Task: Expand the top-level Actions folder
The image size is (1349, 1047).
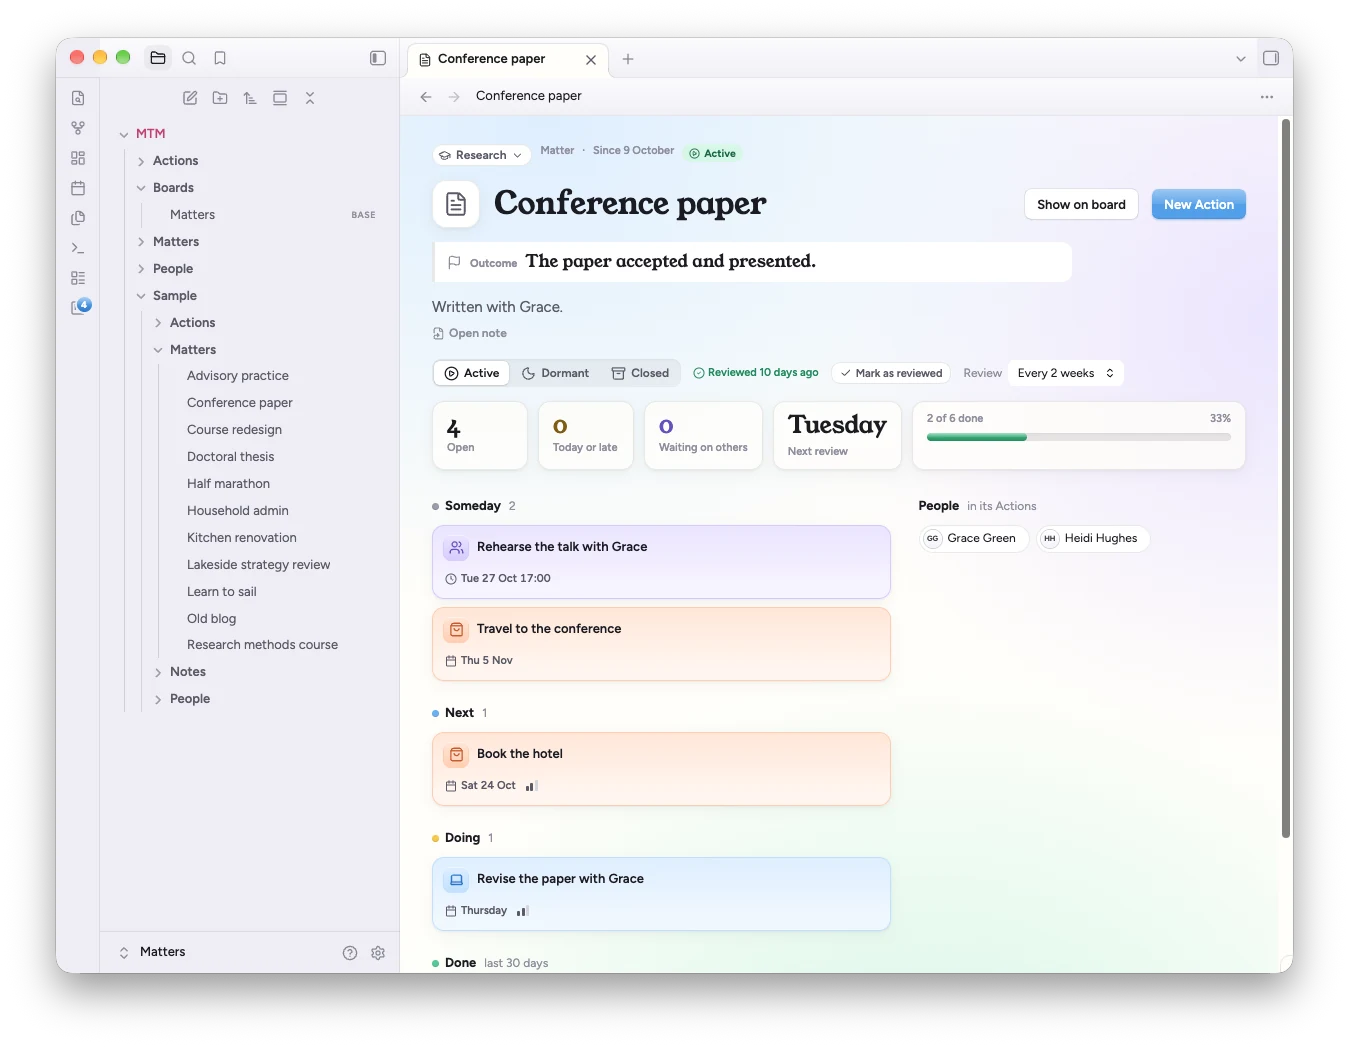Action: point(141,161)
